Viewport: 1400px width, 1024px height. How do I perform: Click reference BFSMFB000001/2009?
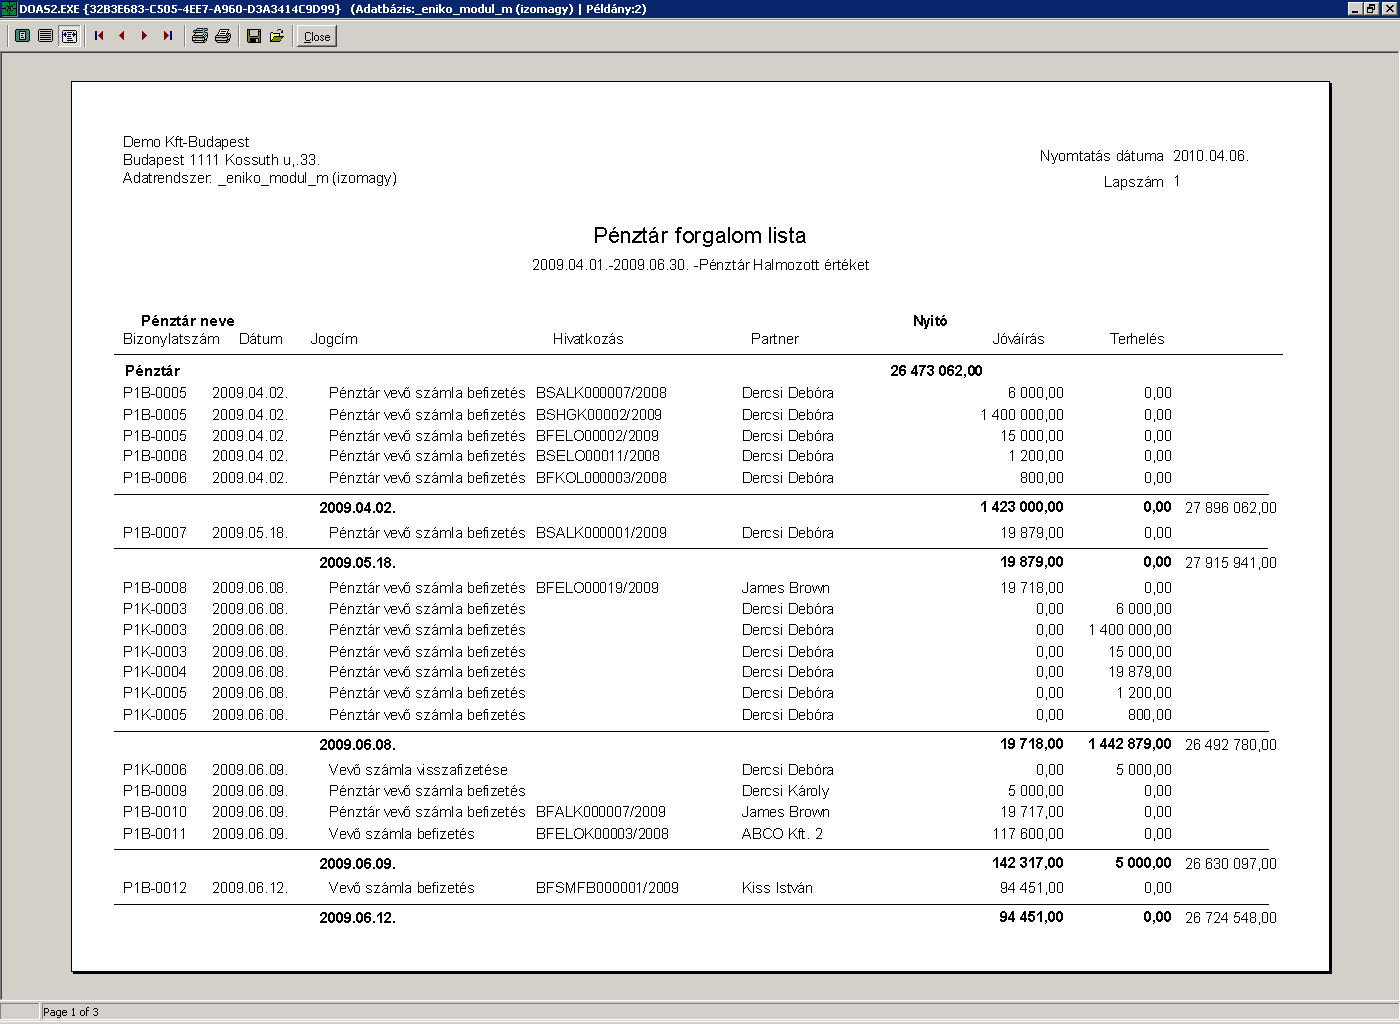(x=607, y=888)
